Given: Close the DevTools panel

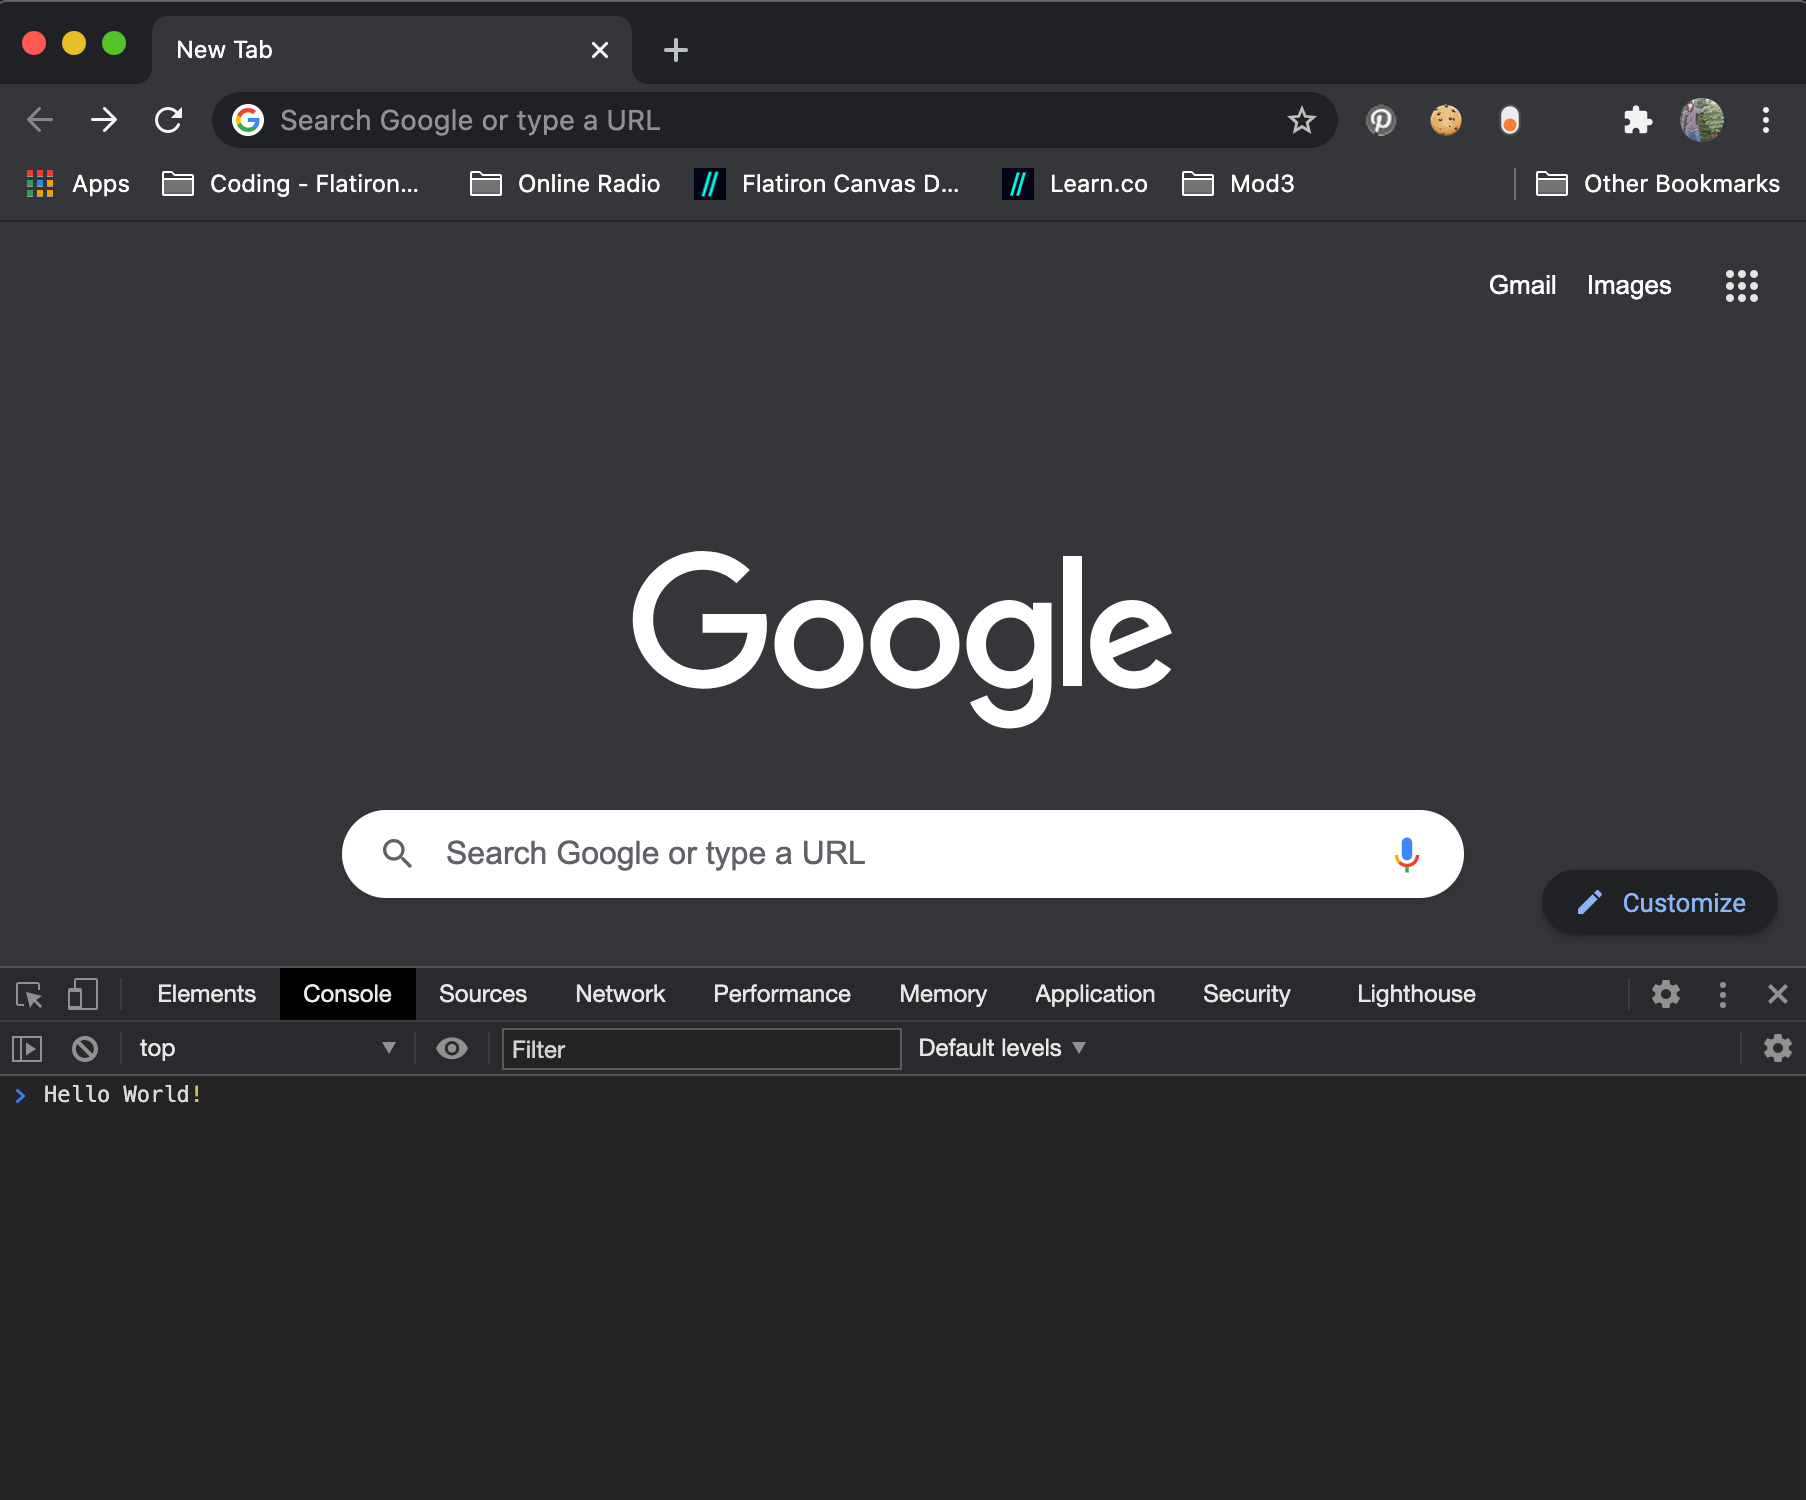Looking at the screenshot, I should pos(1777,994).
